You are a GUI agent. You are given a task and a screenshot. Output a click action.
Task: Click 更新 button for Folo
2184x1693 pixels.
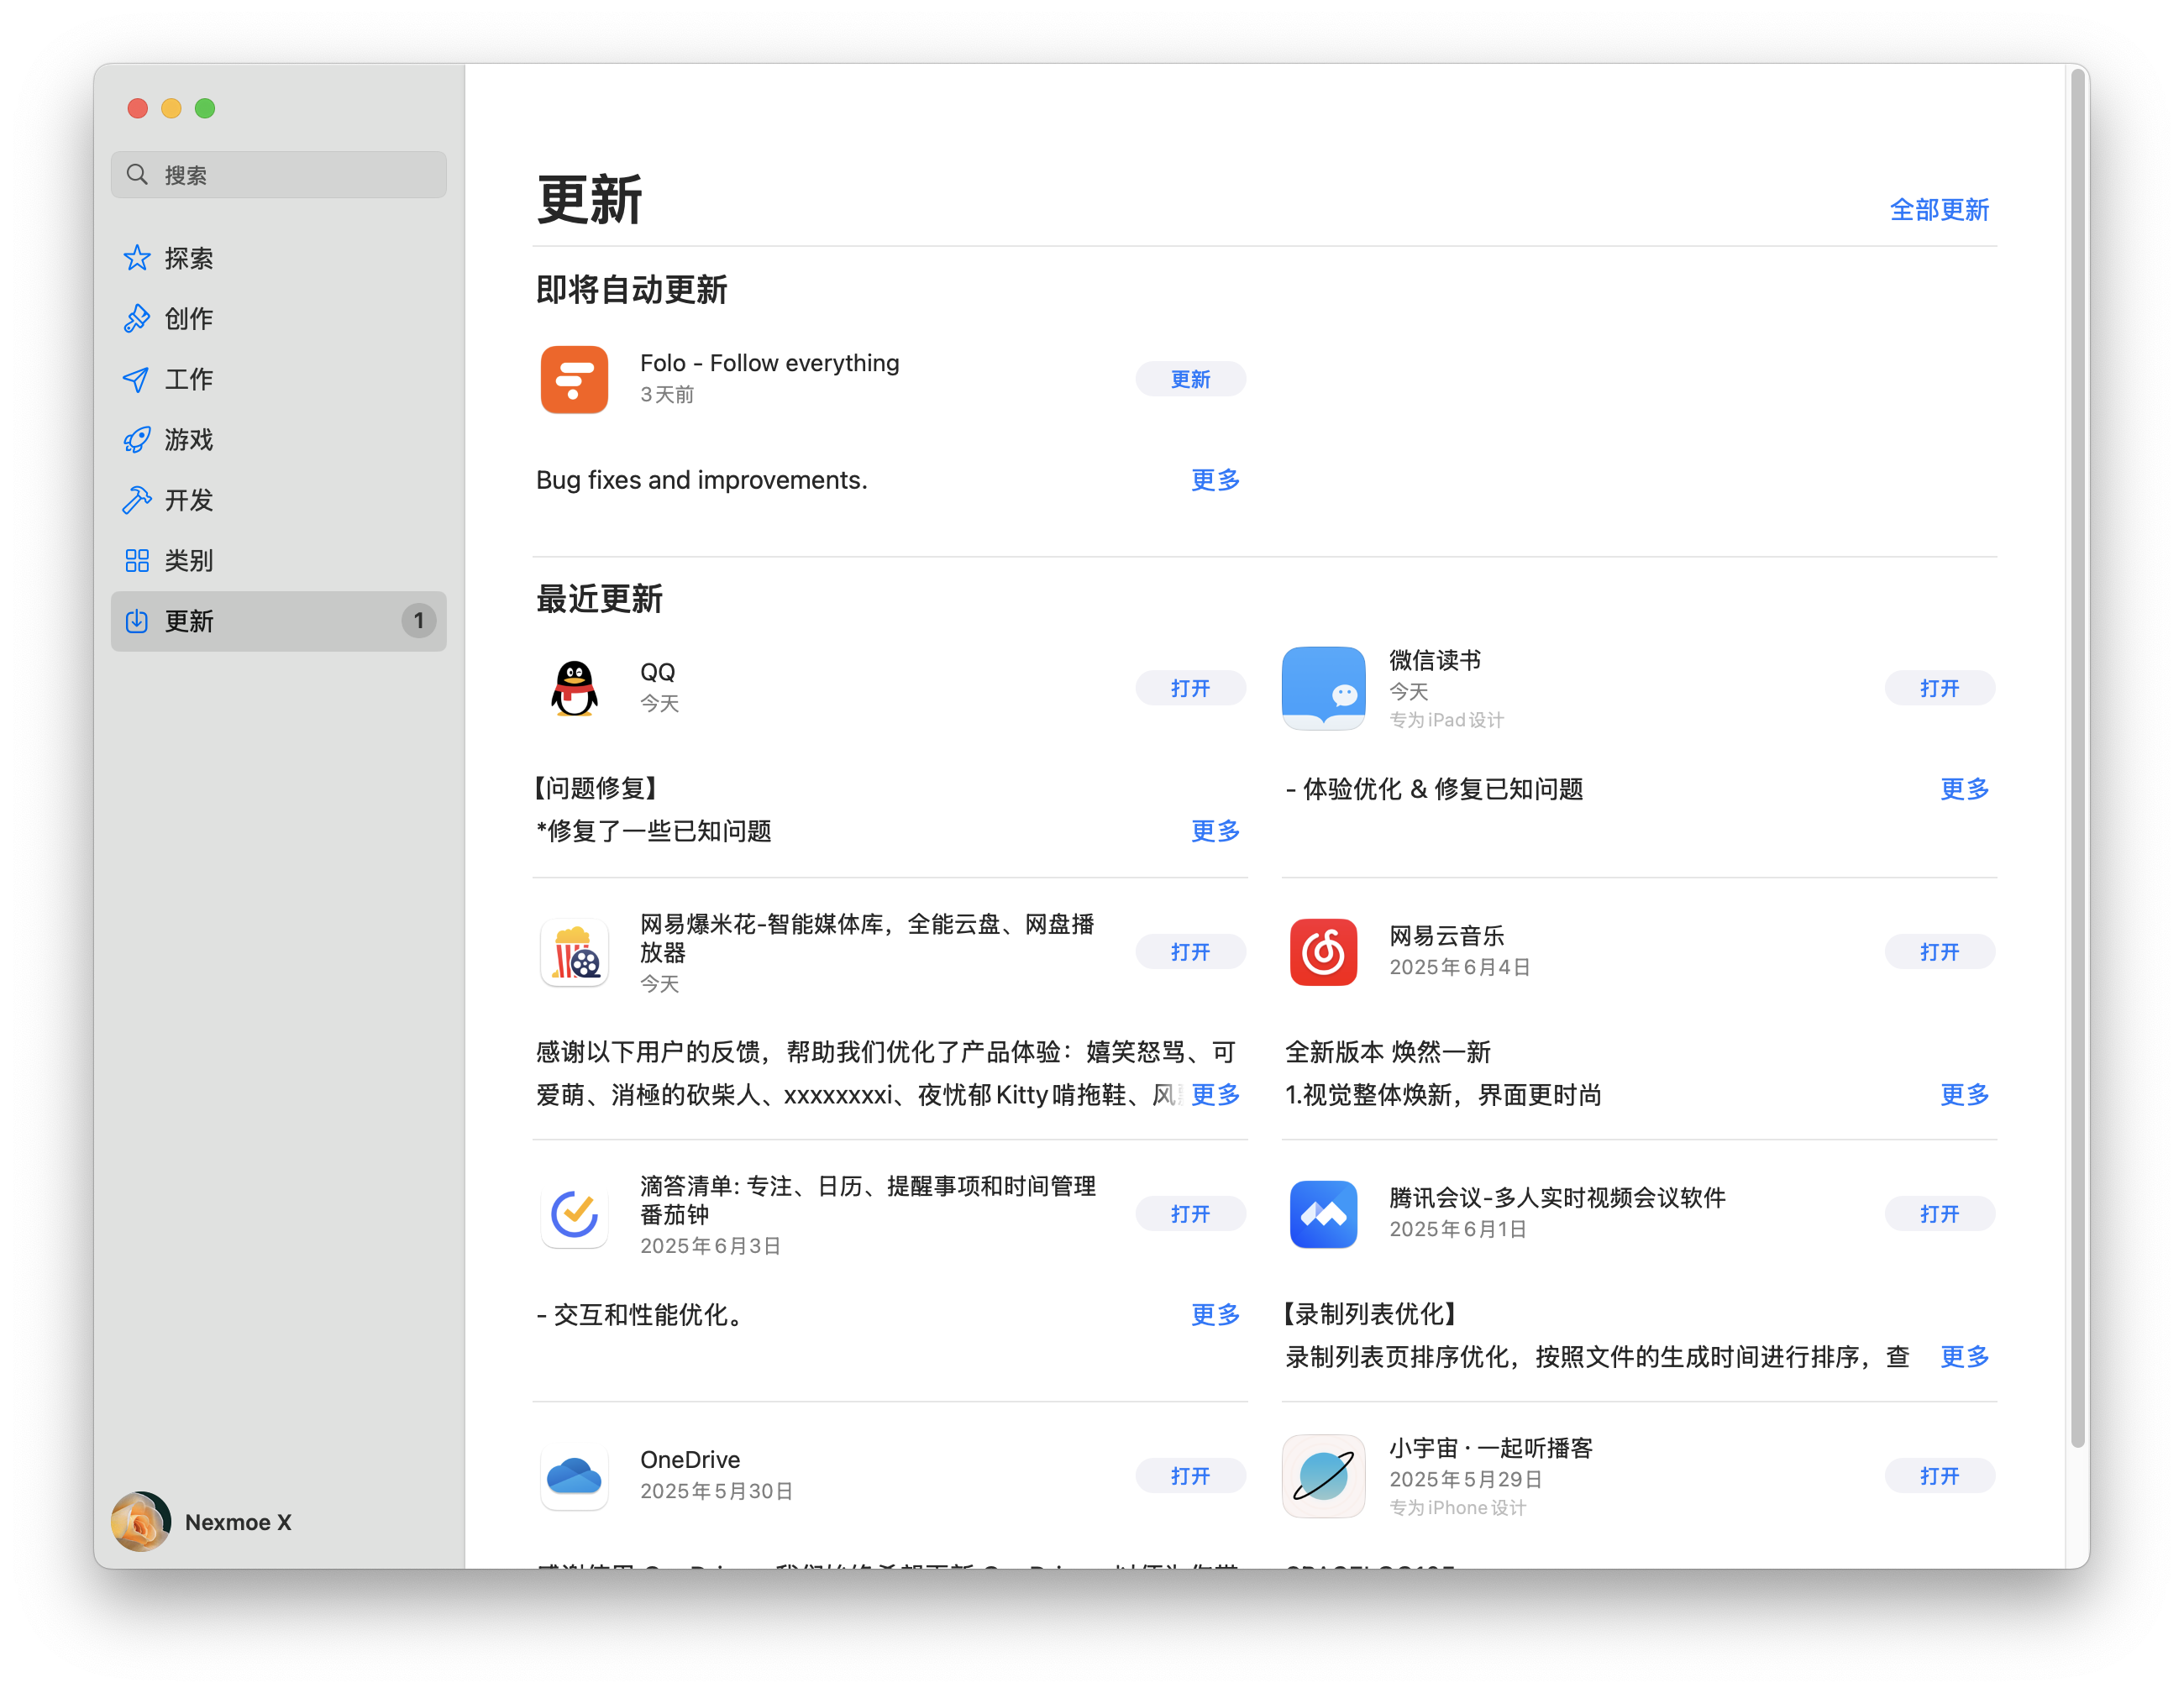click(1190, 379)
